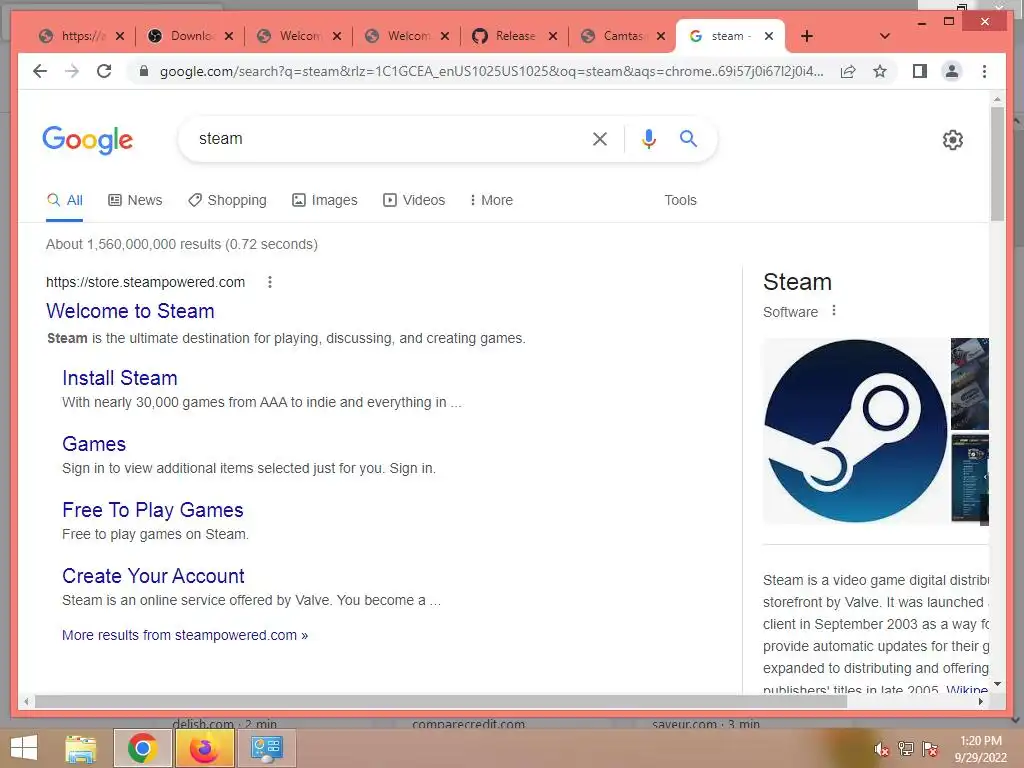Open the Action Center flag icon
Screen dimensions: 1024x768
(x=929, y=749)
